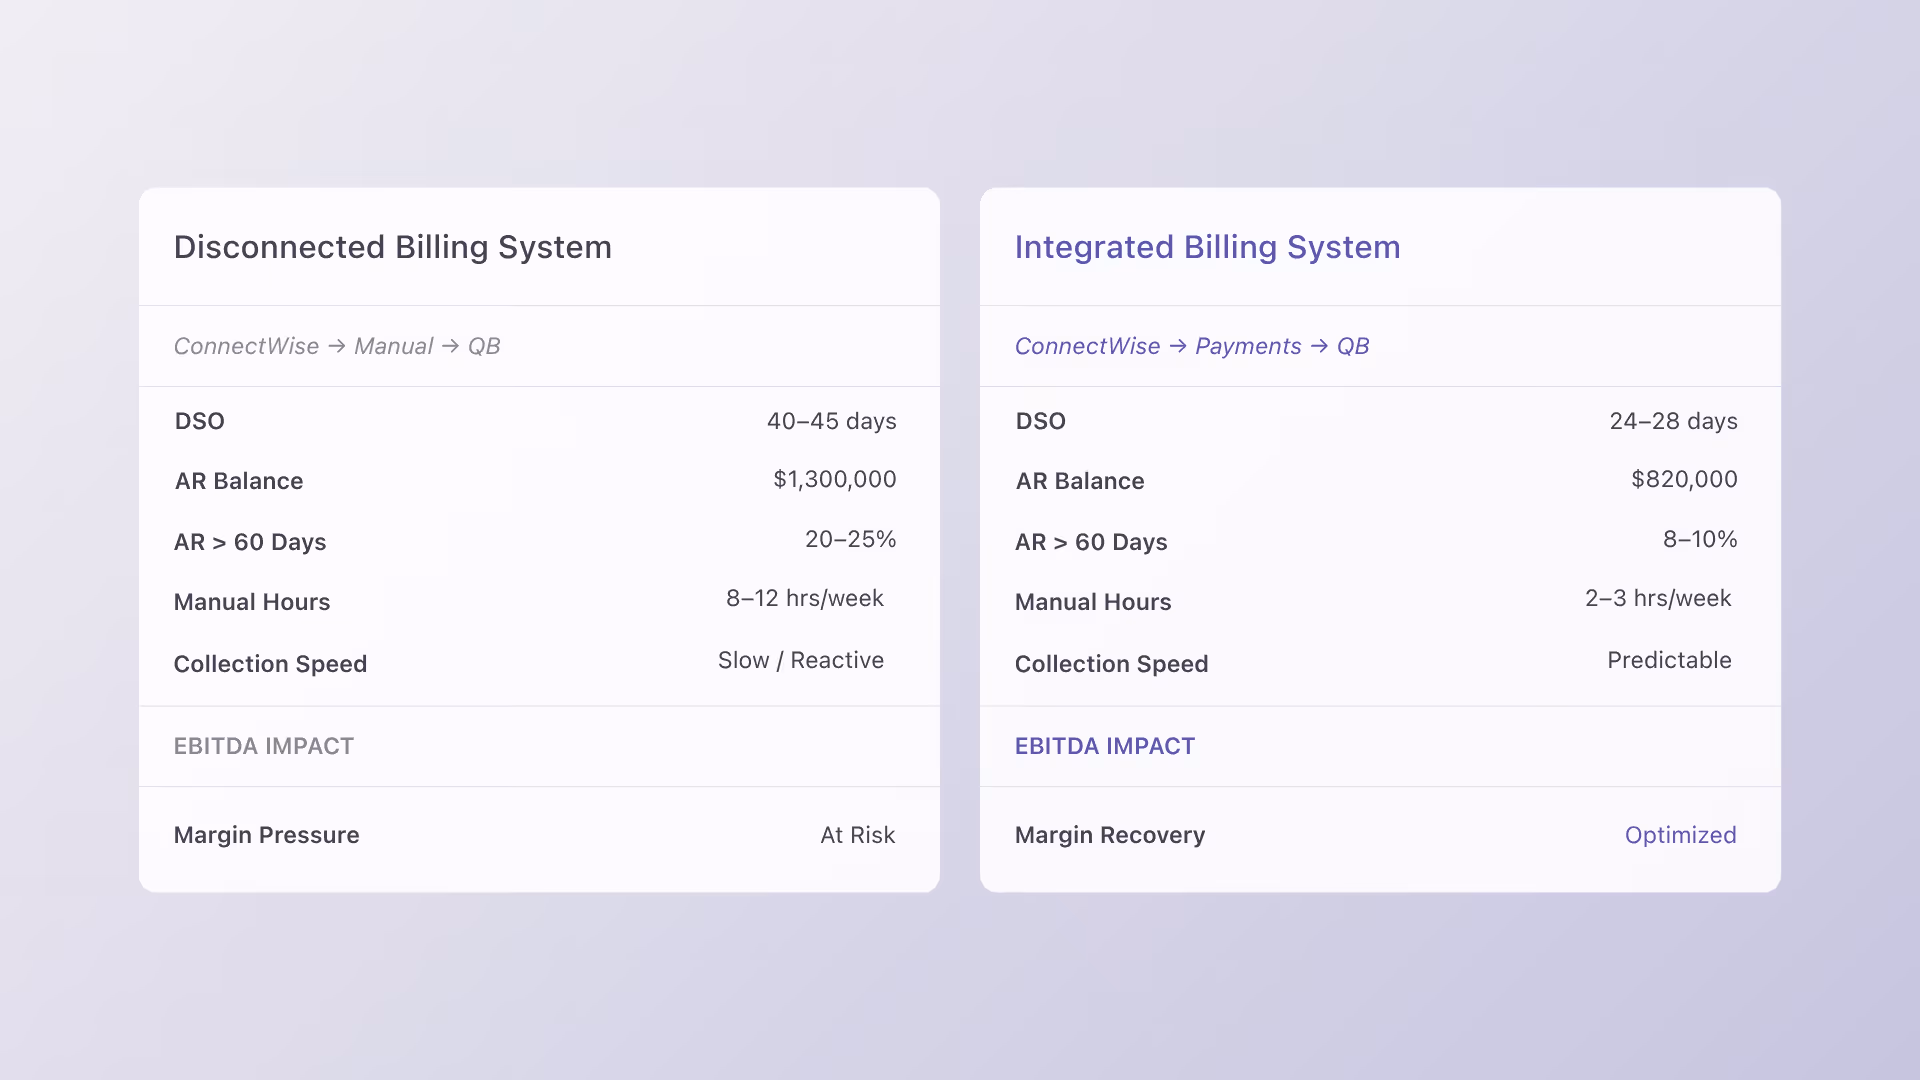Select the $820,000 AR Balance value
This screenshot has height=1080, width=1920.
click(x=1685, y=480)
